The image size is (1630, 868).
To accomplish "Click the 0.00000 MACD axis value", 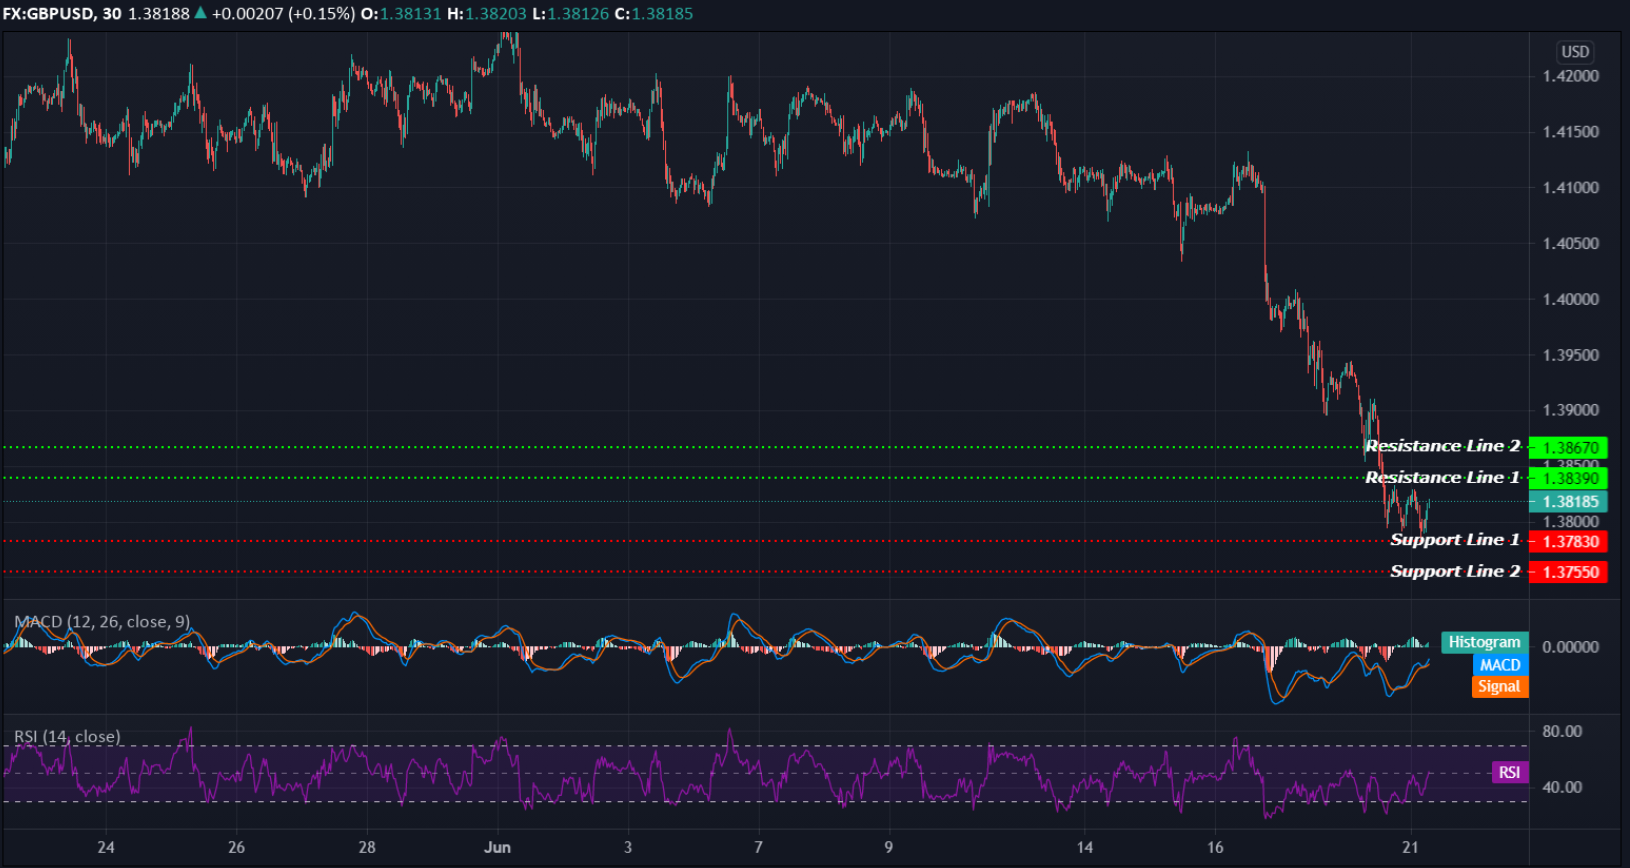I will (x=1570, y=648).
